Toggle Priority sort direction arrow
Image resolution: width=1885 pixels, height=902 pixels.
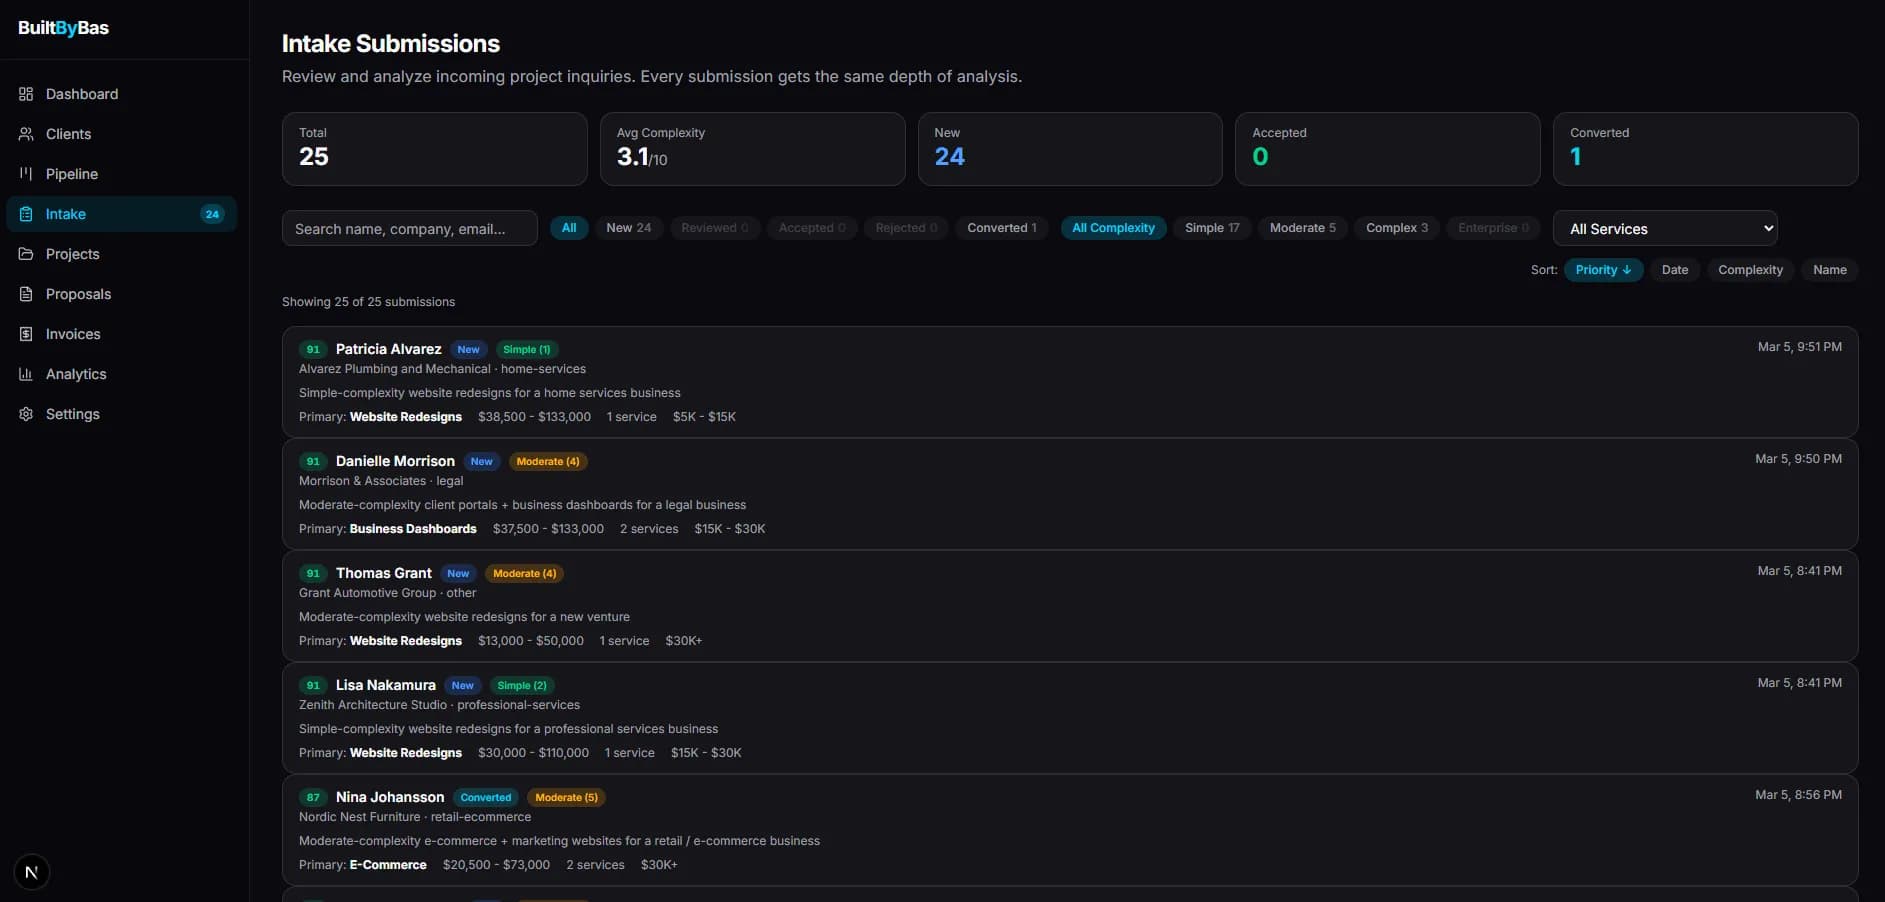click(1627, 270)
